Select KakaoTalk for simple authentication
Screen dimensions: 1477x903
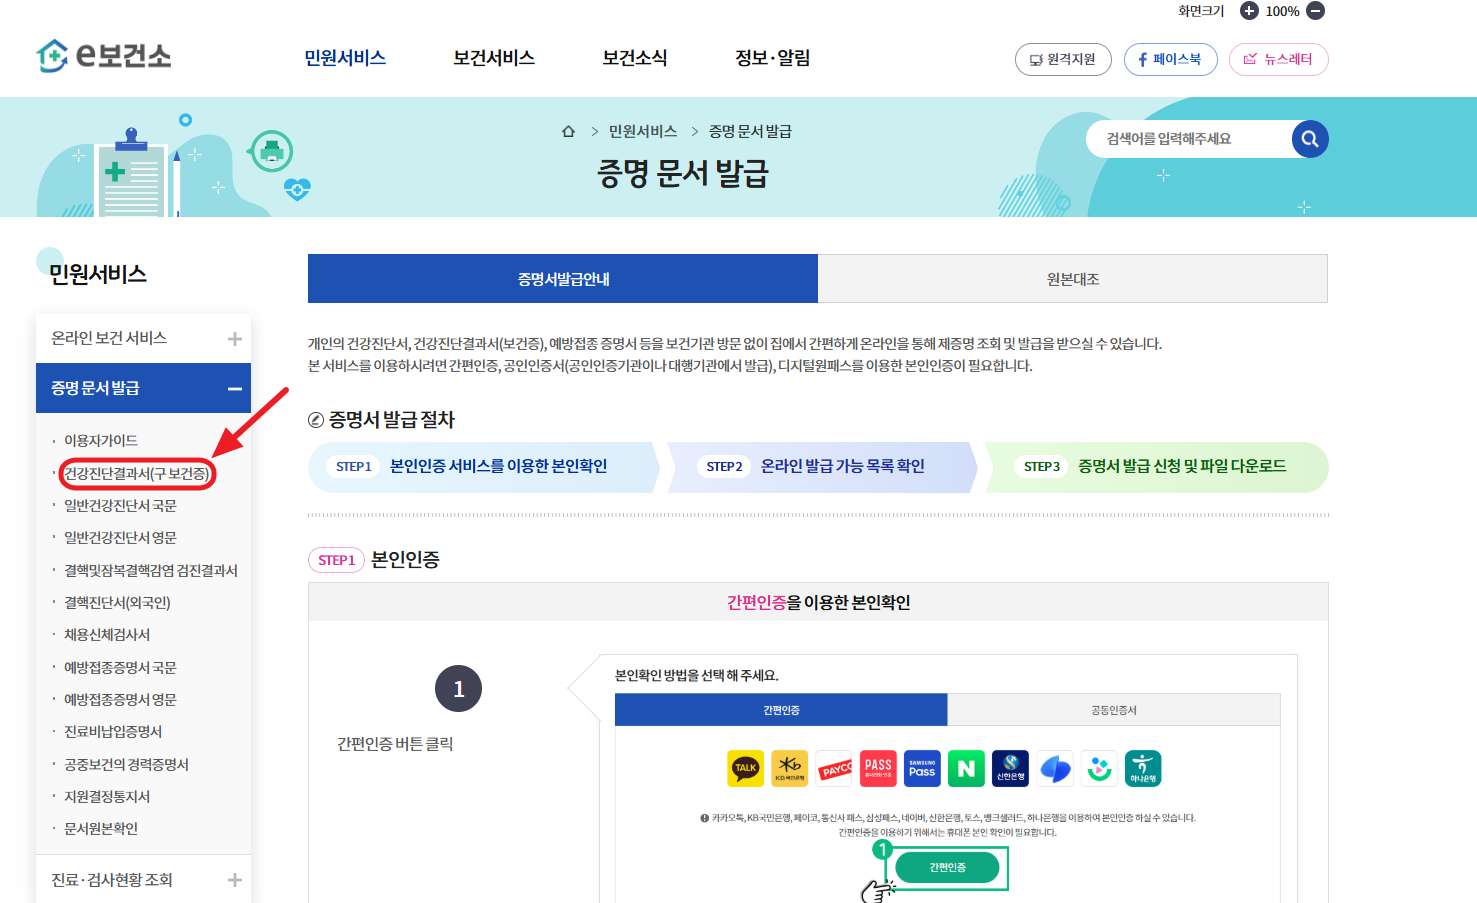point(747,768)
